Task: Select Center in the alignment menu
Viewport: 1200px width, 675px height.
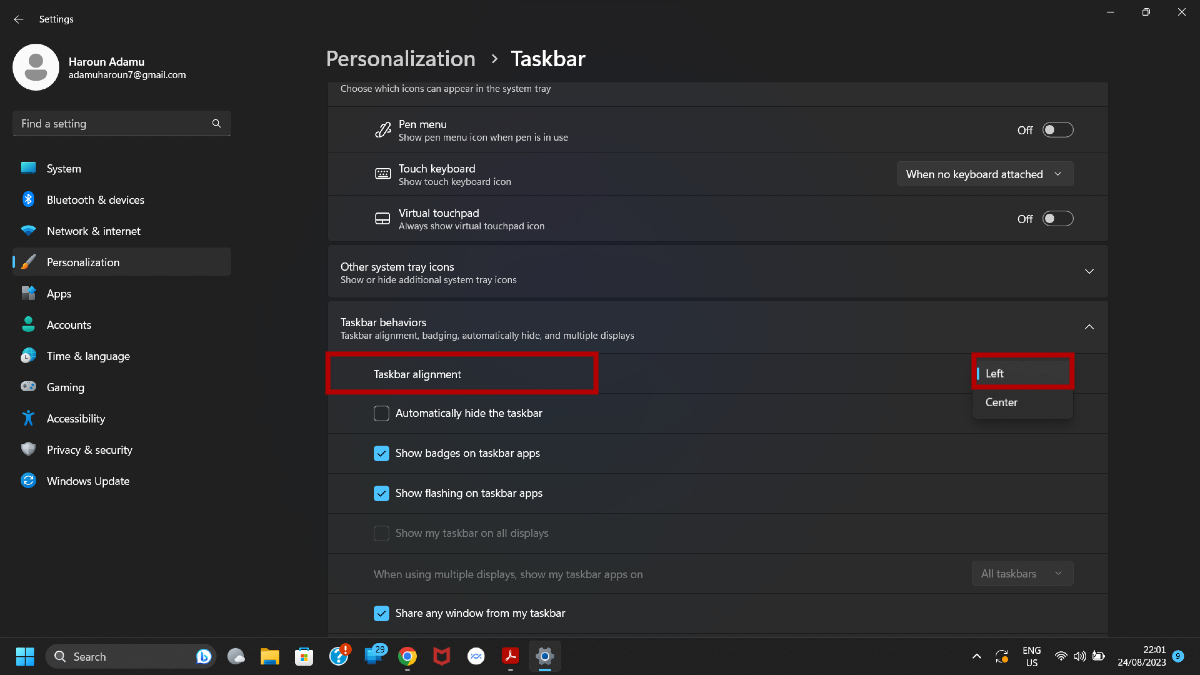Action: click(1002, 402)
